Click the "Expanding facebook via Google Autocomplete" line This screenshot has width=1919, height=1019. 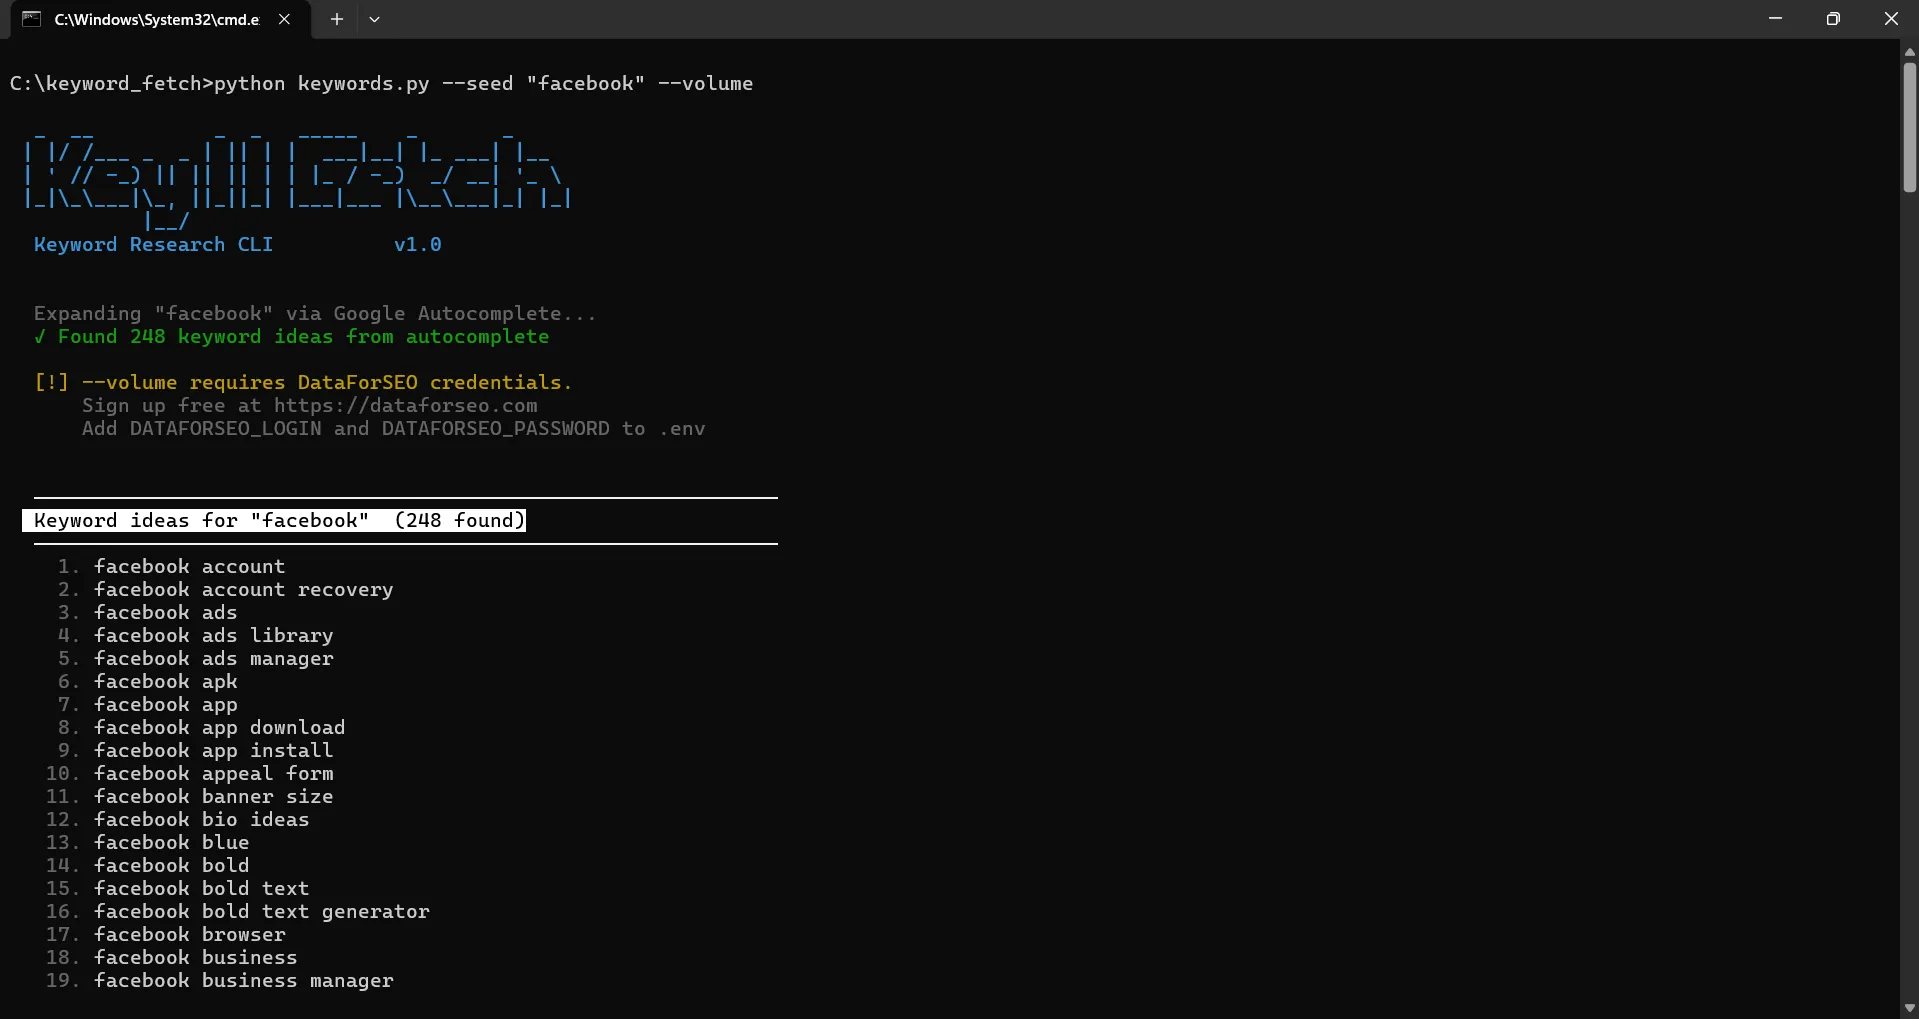pos(315,313)
